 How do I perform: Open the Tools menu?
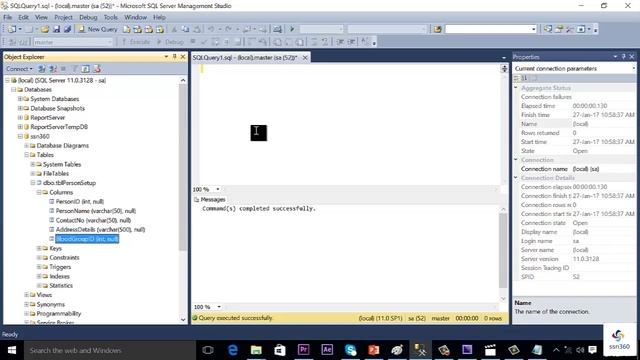(111, 17)
